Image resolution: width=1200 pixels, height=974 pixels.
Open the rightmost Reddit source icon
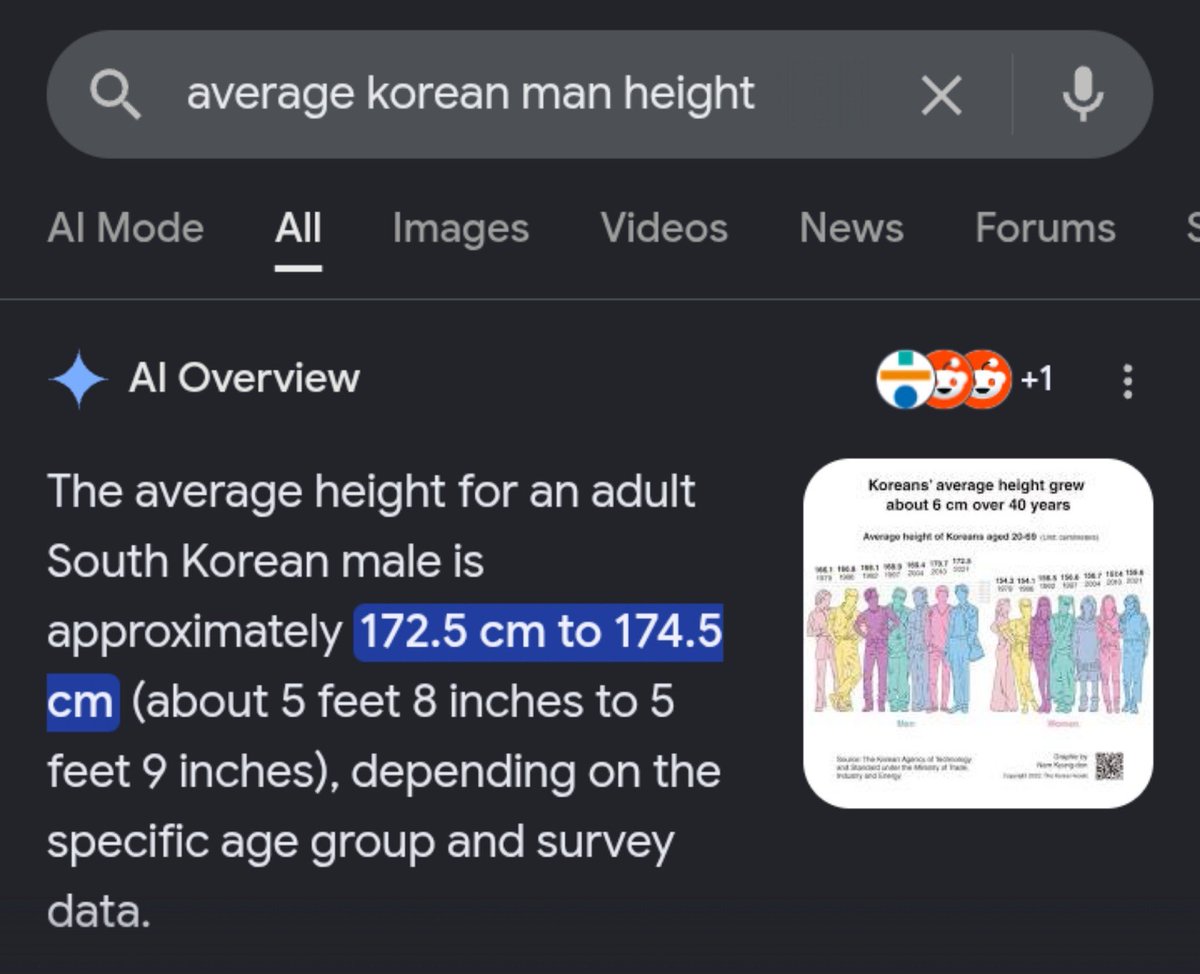click(x=986, y=380)
